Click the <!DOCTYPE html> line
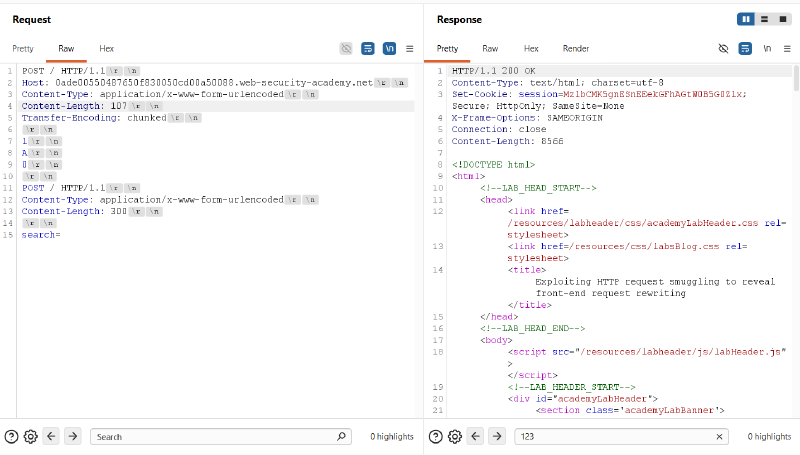The image size is (800, 455). click(x=493, y=165)
